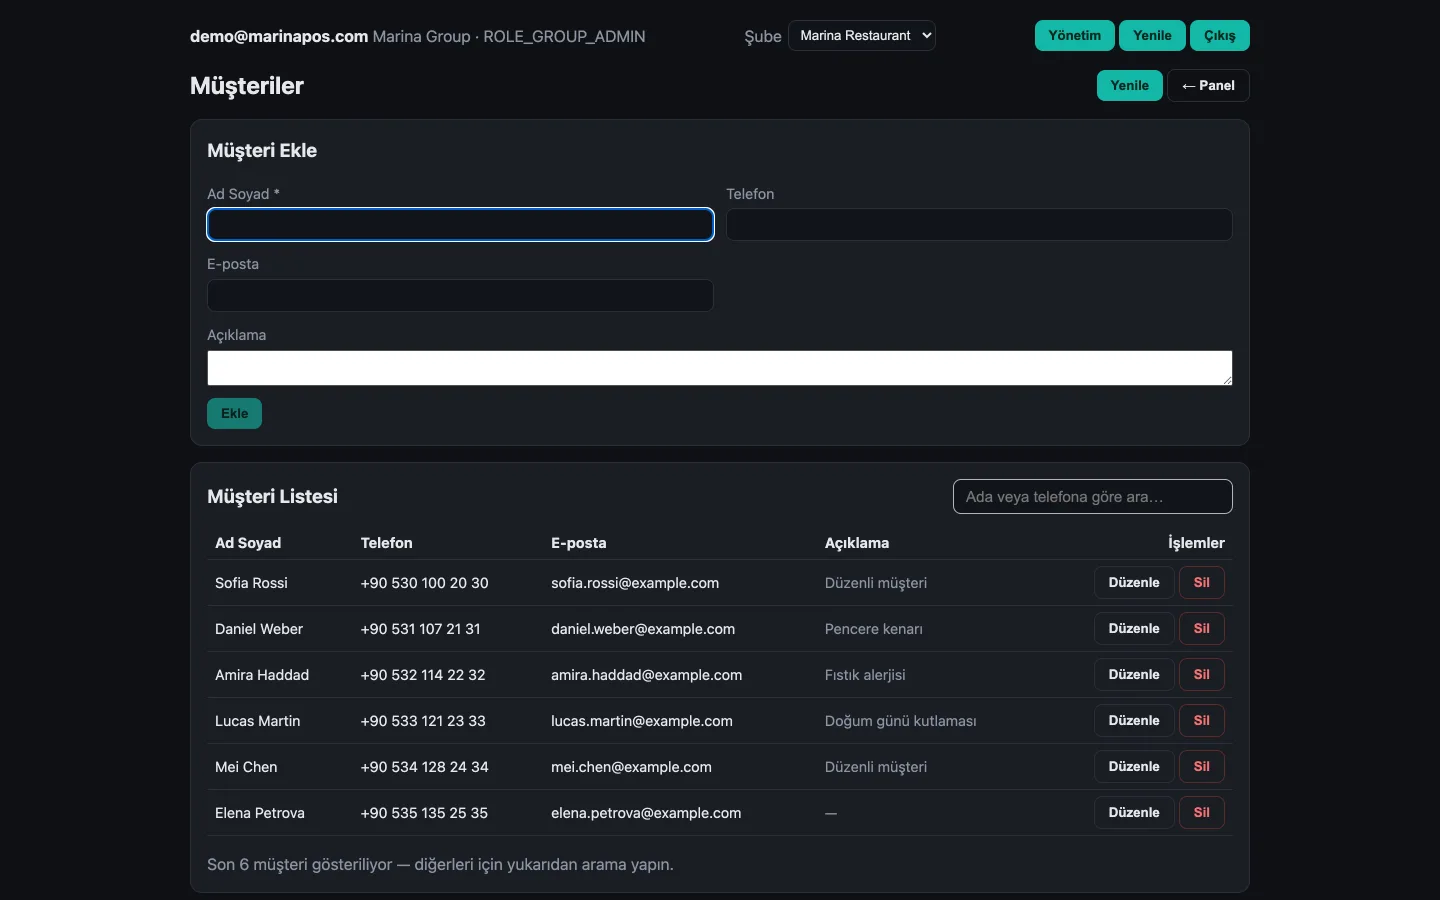The width and height of the screenshot is (1440, 900).
Task: Refresh customers with Yenile beside Panel
Action: [x=1130, y=86]
